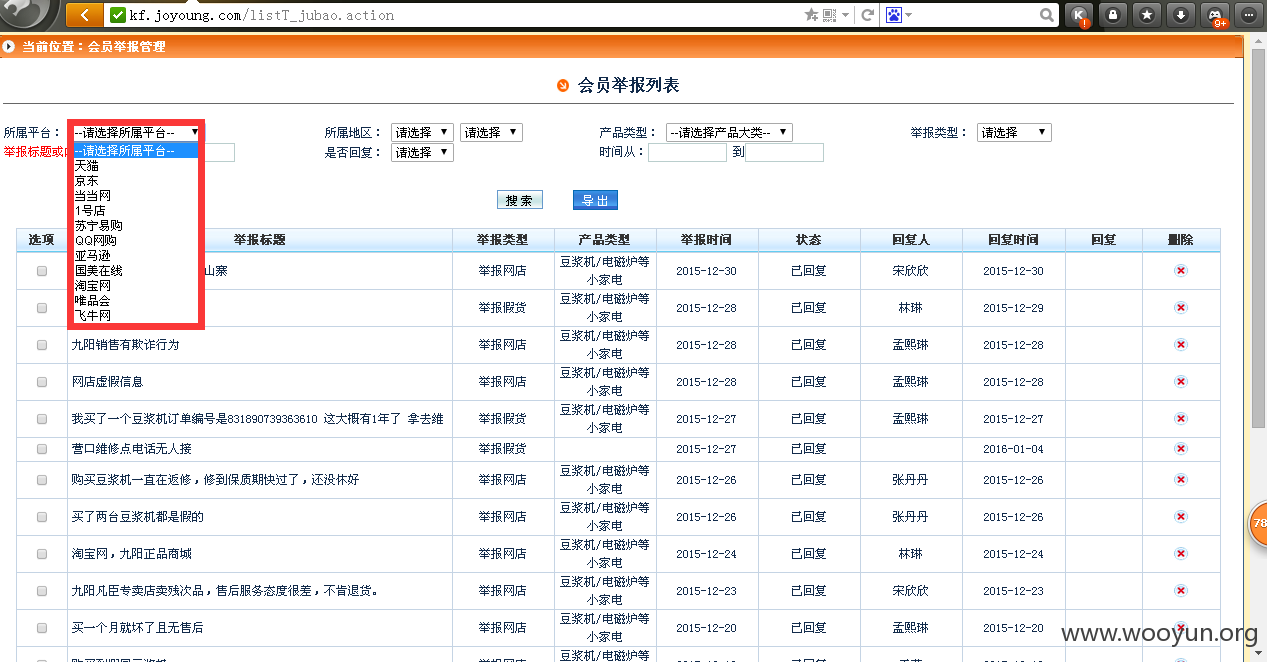Expand the 产品类型 dropdown
The width and height of the screenshot is (1267, 662).
click(729, 132)
